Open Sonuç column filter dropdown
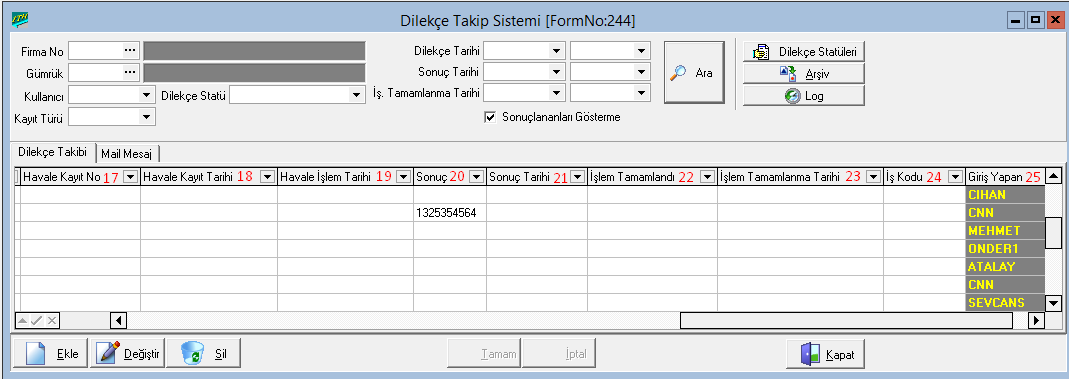The height and width of the screenshot is (379, 1069). (476, 177)
